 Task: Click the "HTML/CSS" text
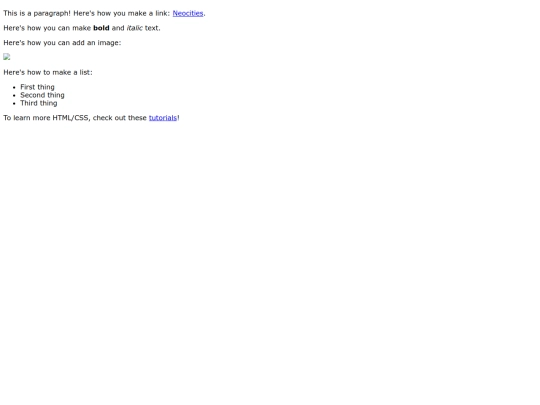[x=70, y=118]
